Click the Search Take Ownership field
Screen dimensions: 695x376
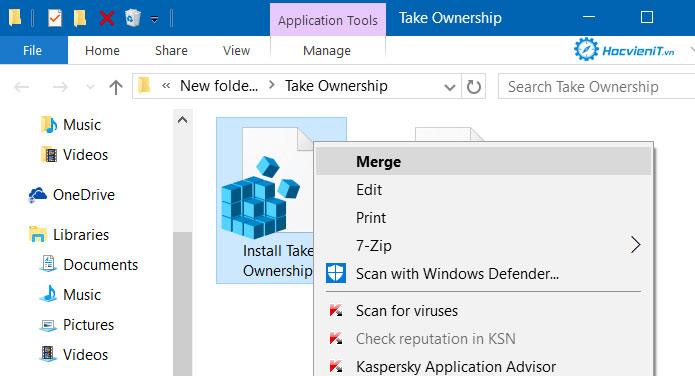pos(596,86)
